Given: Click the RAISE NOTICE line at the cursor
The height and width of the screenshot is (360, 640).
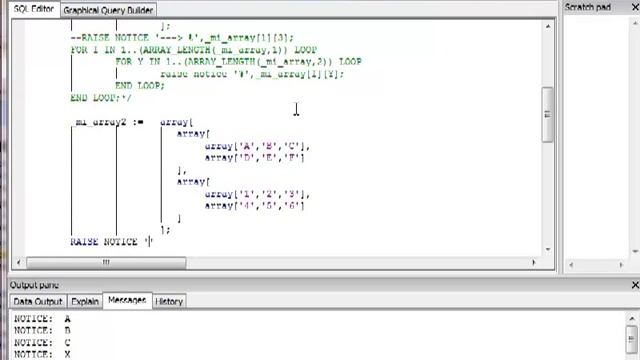Looking at the screenshot, I should click(x=111, y=242).
